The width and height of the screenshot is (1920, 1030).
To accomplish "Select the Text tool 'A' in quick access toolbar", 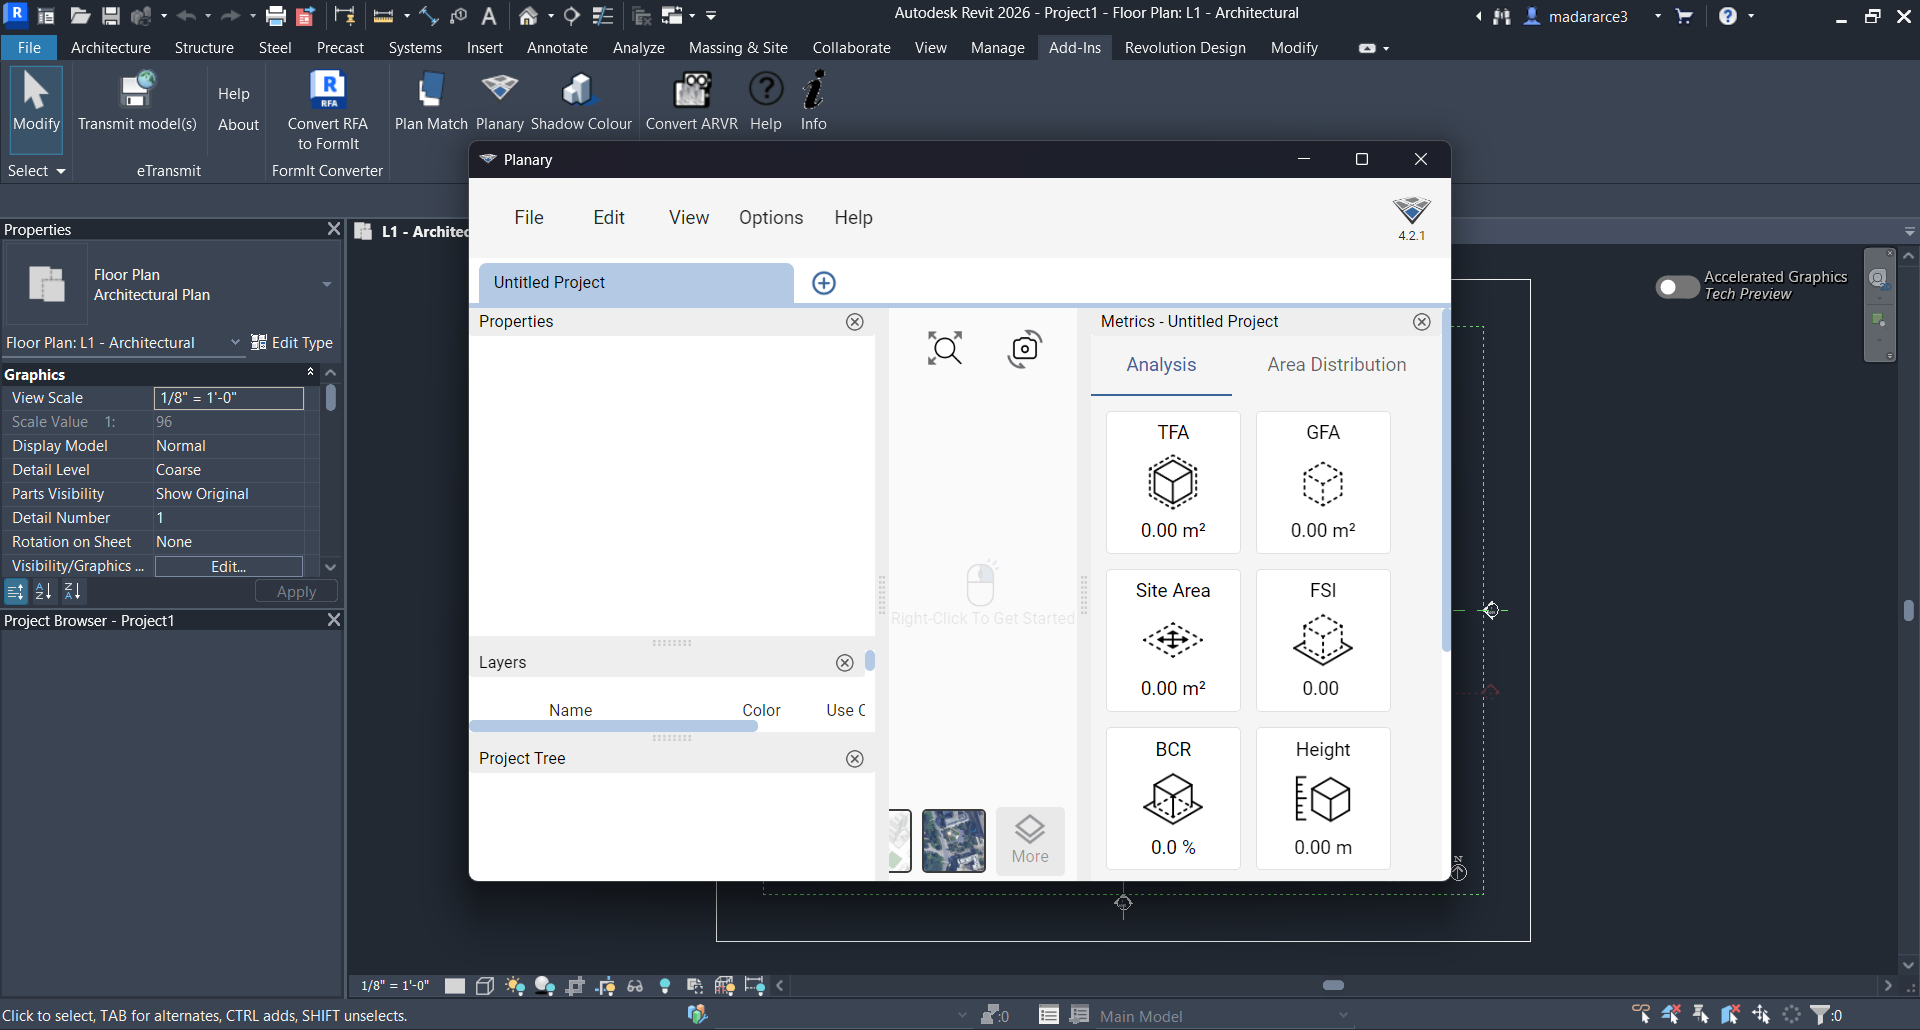I will point(489,16).
